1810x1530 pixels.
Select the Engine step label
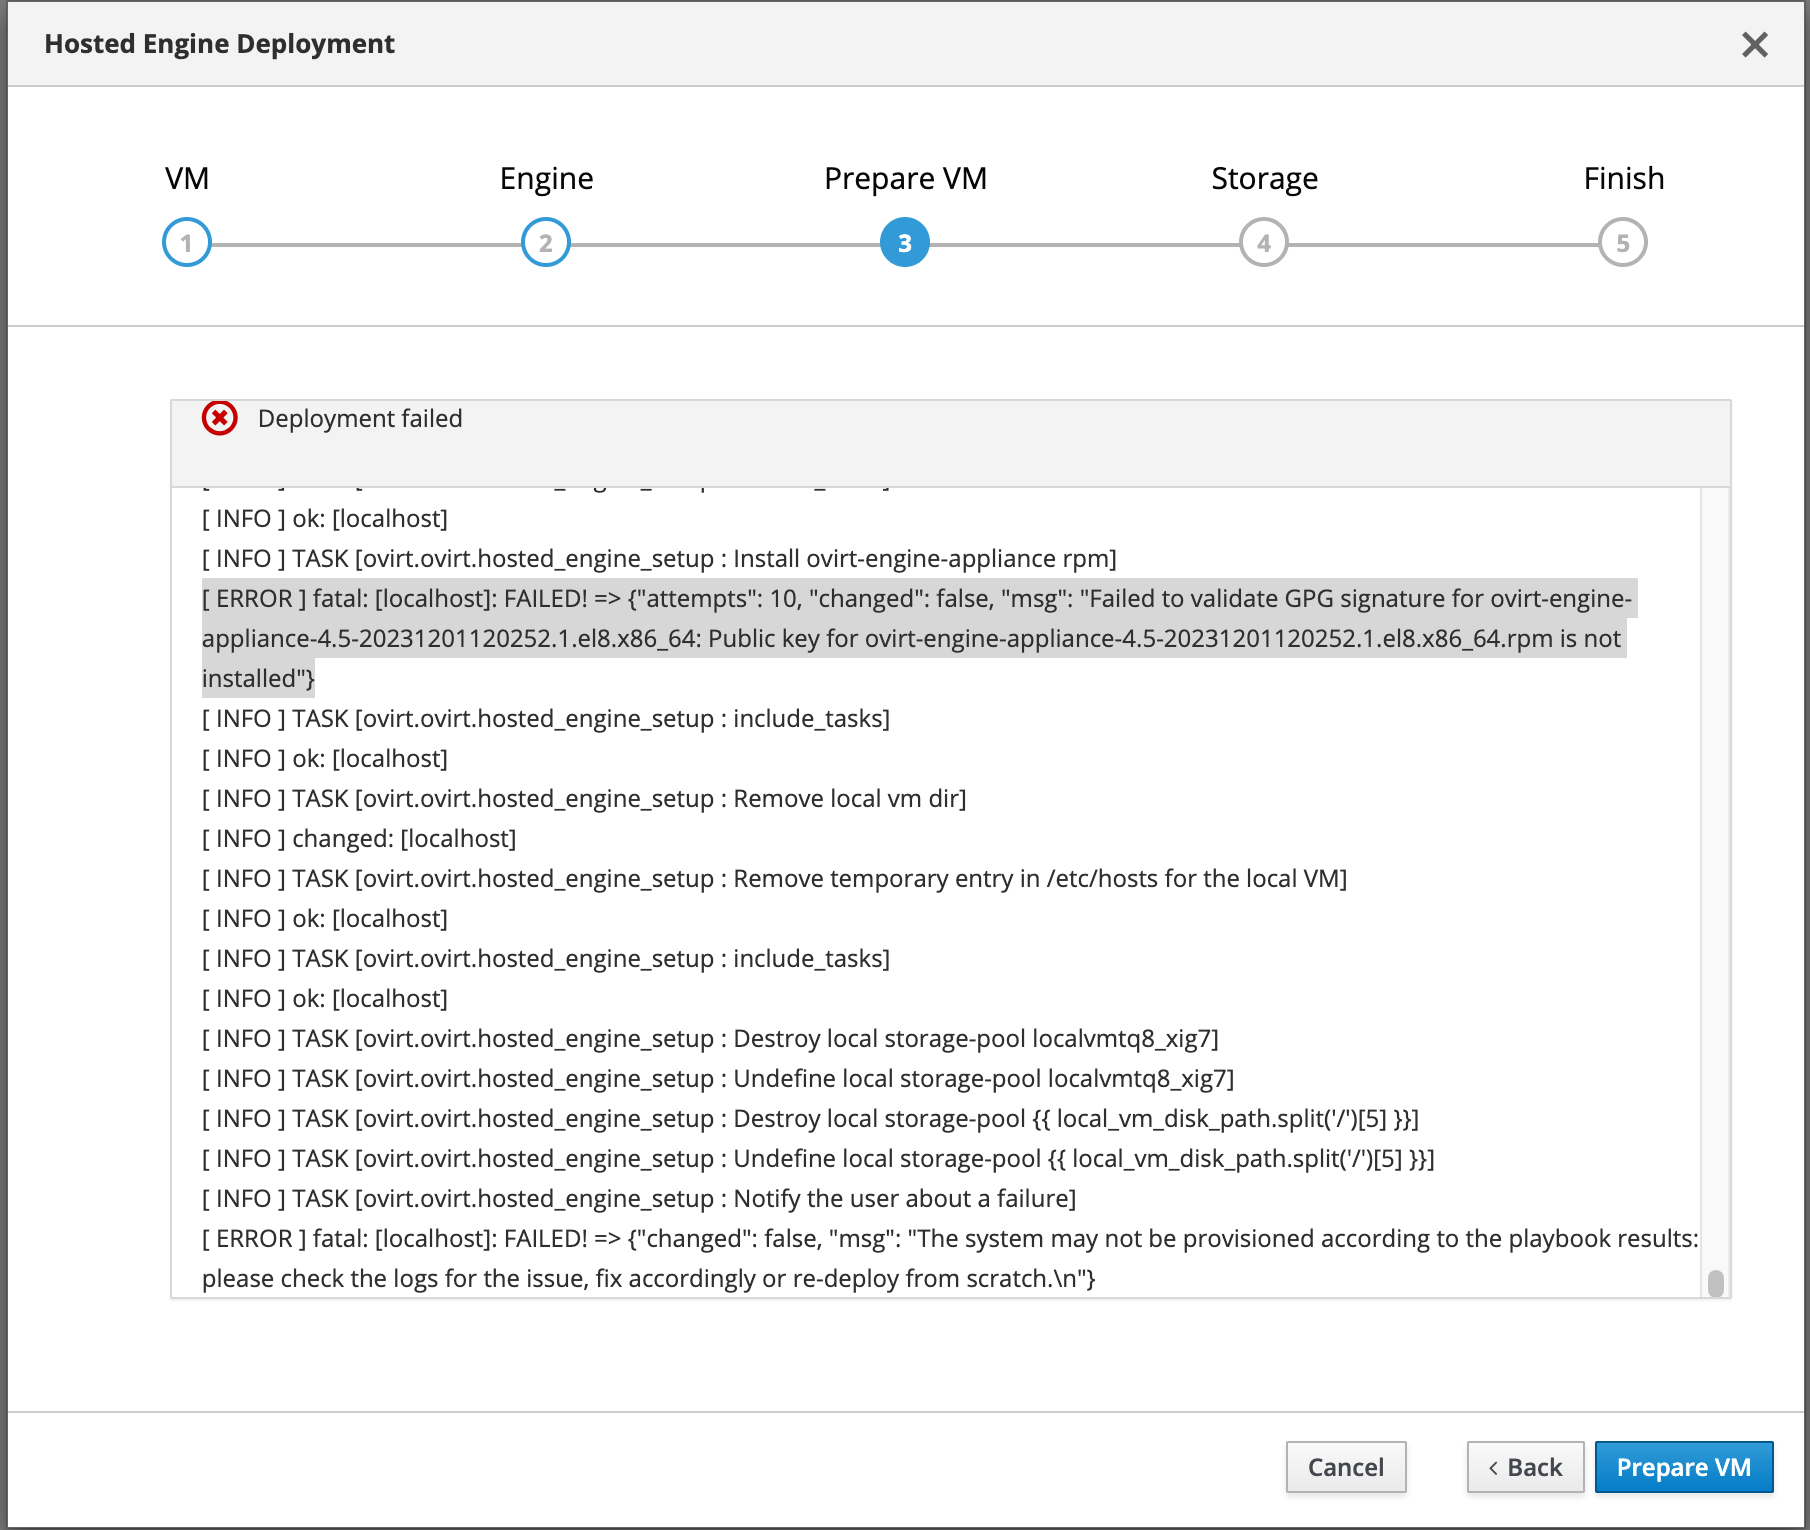click(x=546, y=178)
